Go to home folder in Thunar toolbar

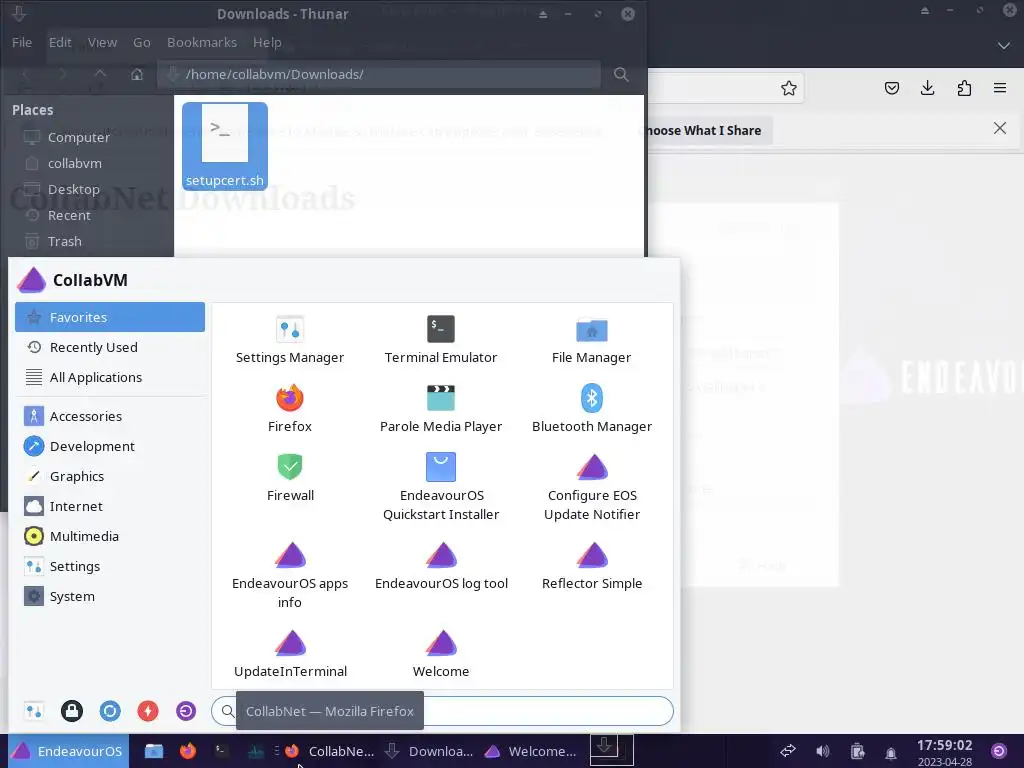pyautogui.click(x=136, y=74)
